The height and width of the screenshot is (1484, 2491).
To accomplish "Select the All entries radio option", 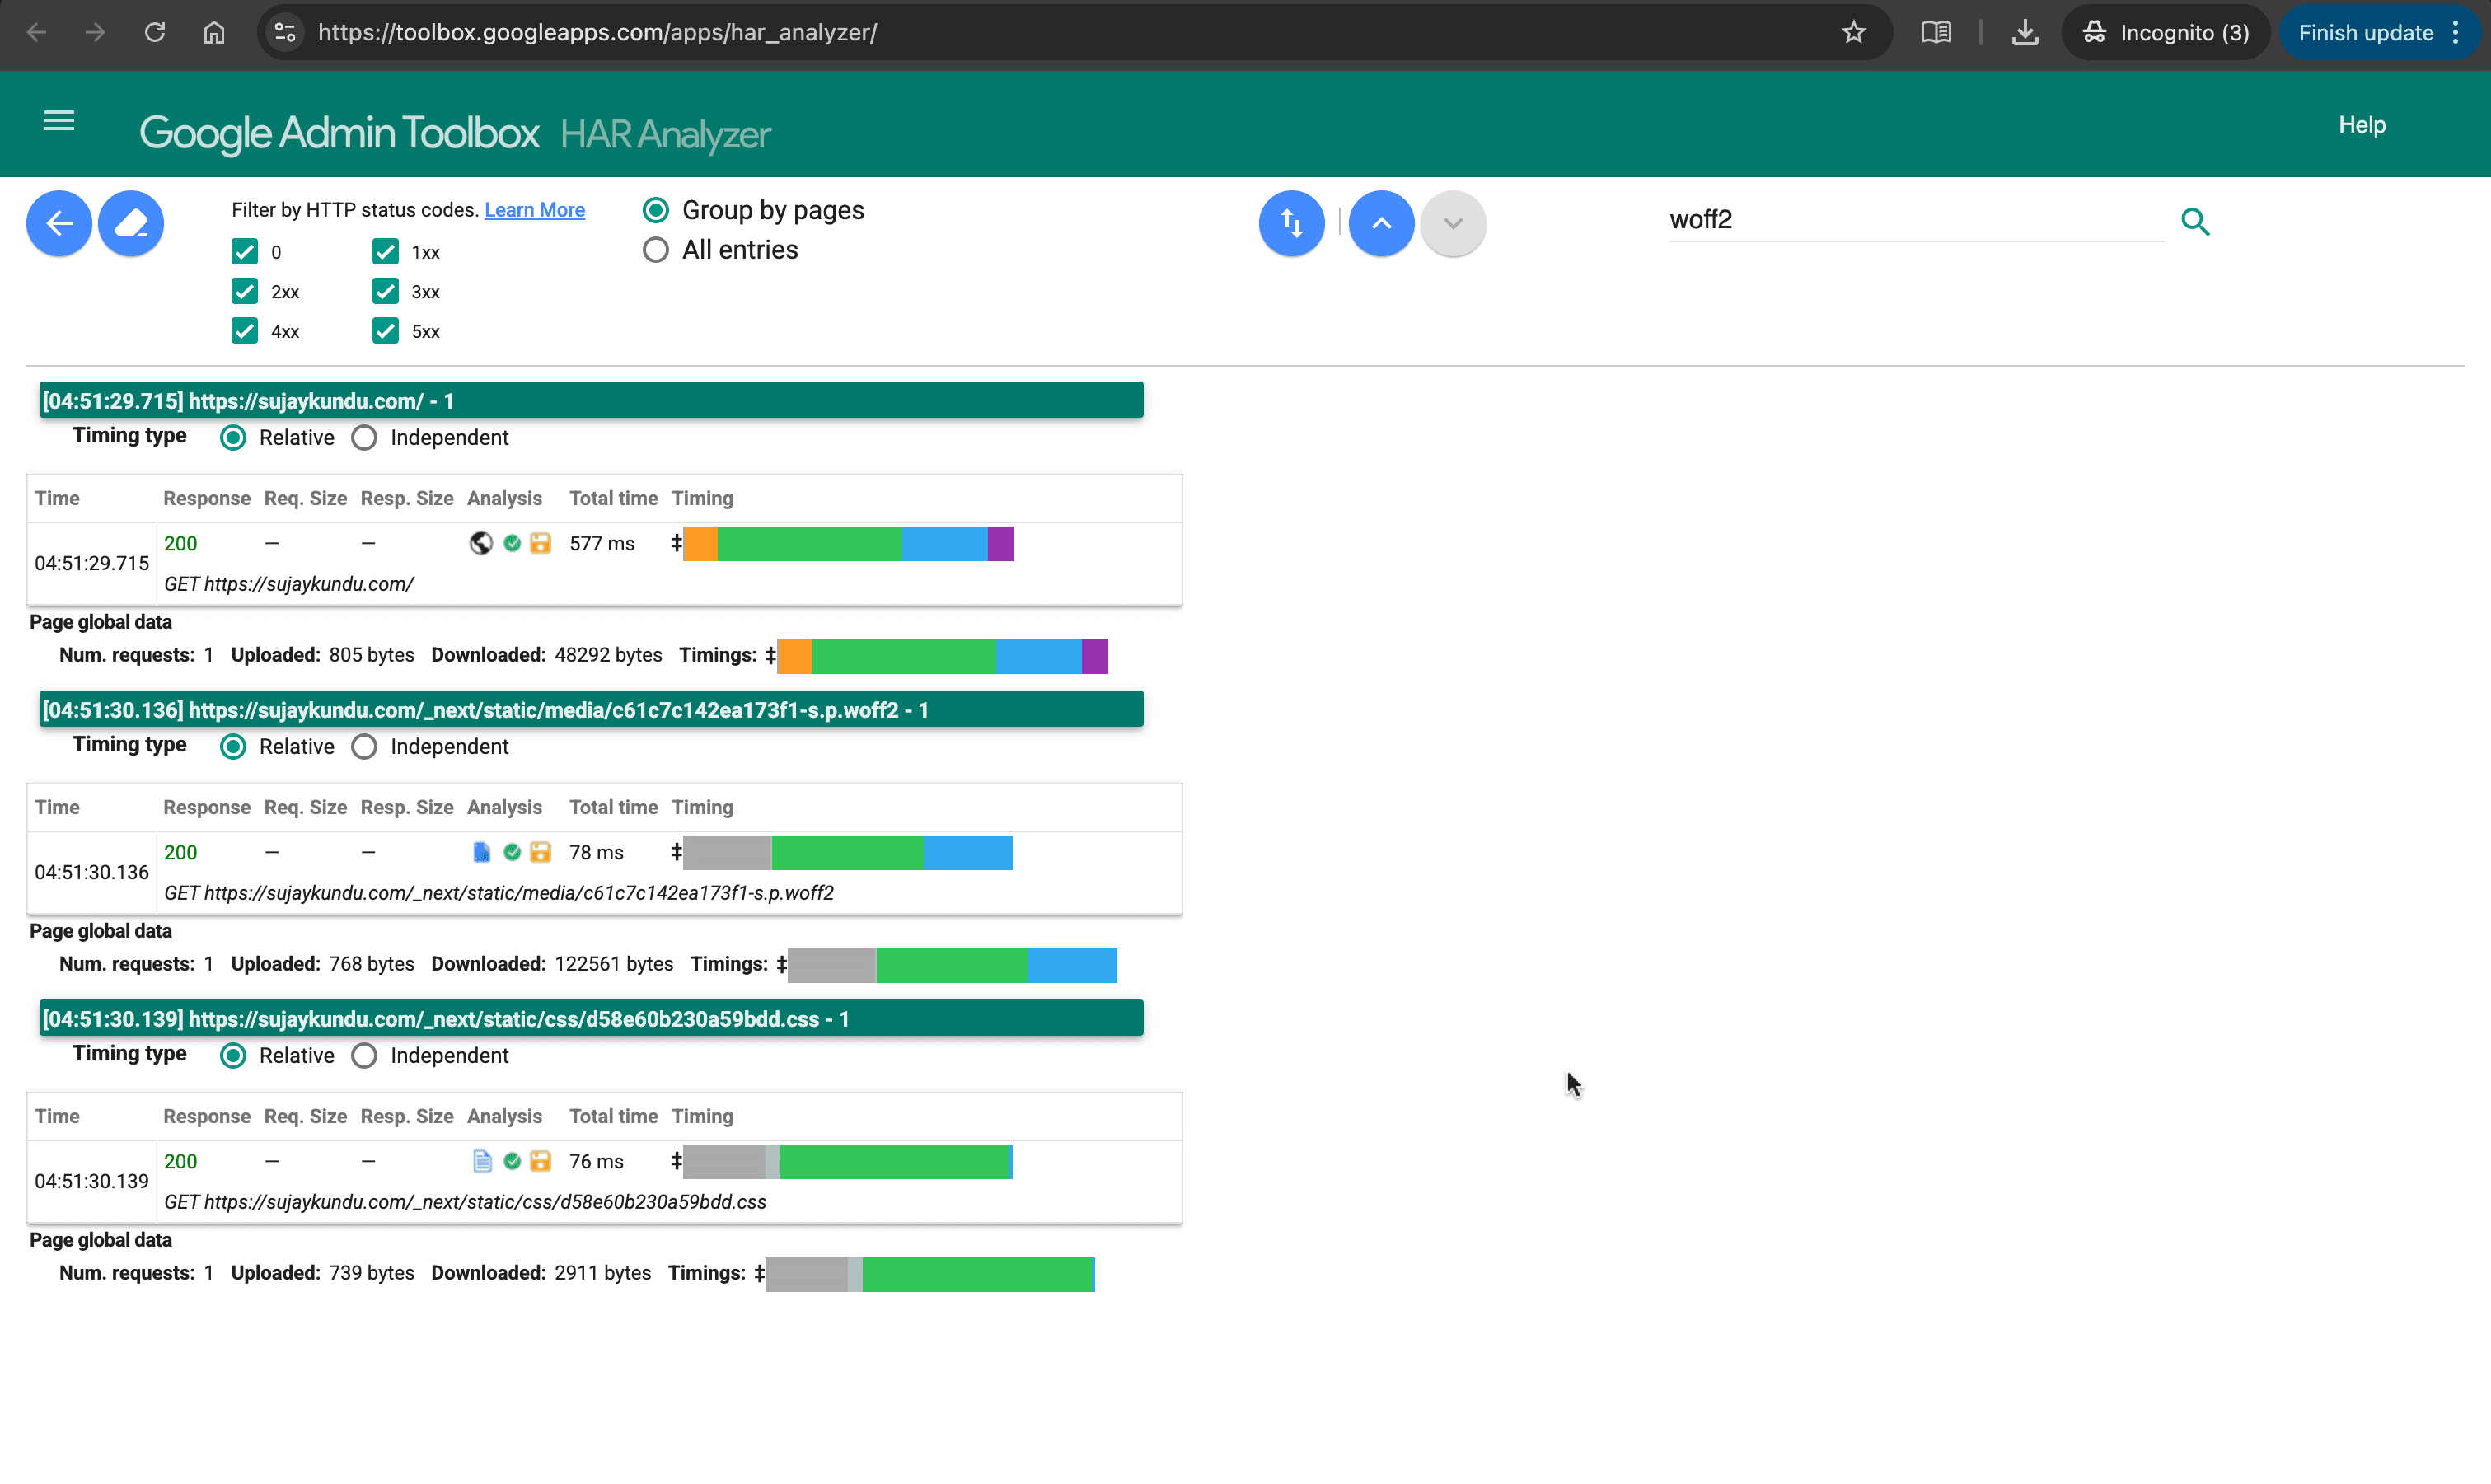I will pyautogui.click(x=655, y=250).
